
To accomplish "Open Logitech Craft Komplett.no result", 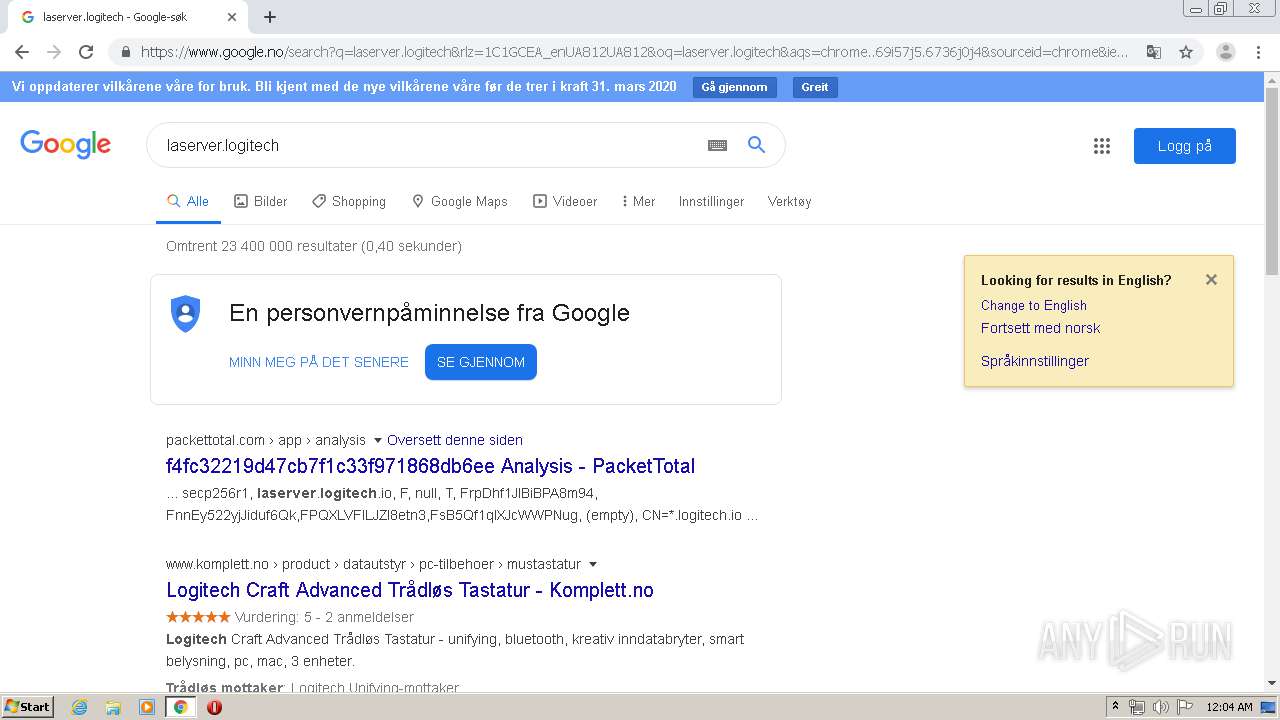I will 410,590.
